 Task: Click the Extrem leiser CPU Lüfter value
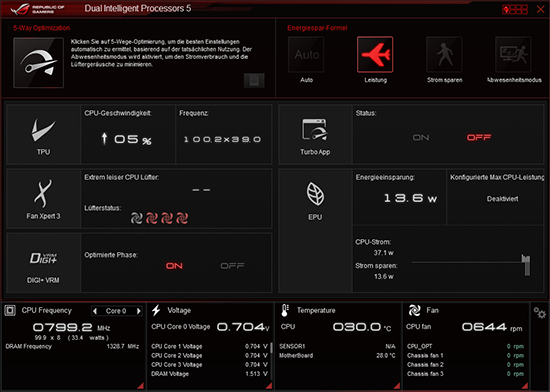point(201,190)
